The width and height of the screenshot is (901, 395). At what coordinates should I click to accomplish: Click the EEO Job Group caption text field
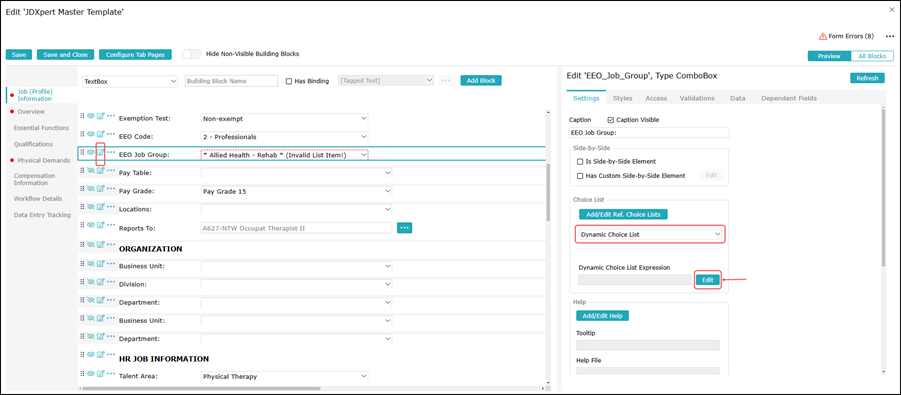(648, 132)
